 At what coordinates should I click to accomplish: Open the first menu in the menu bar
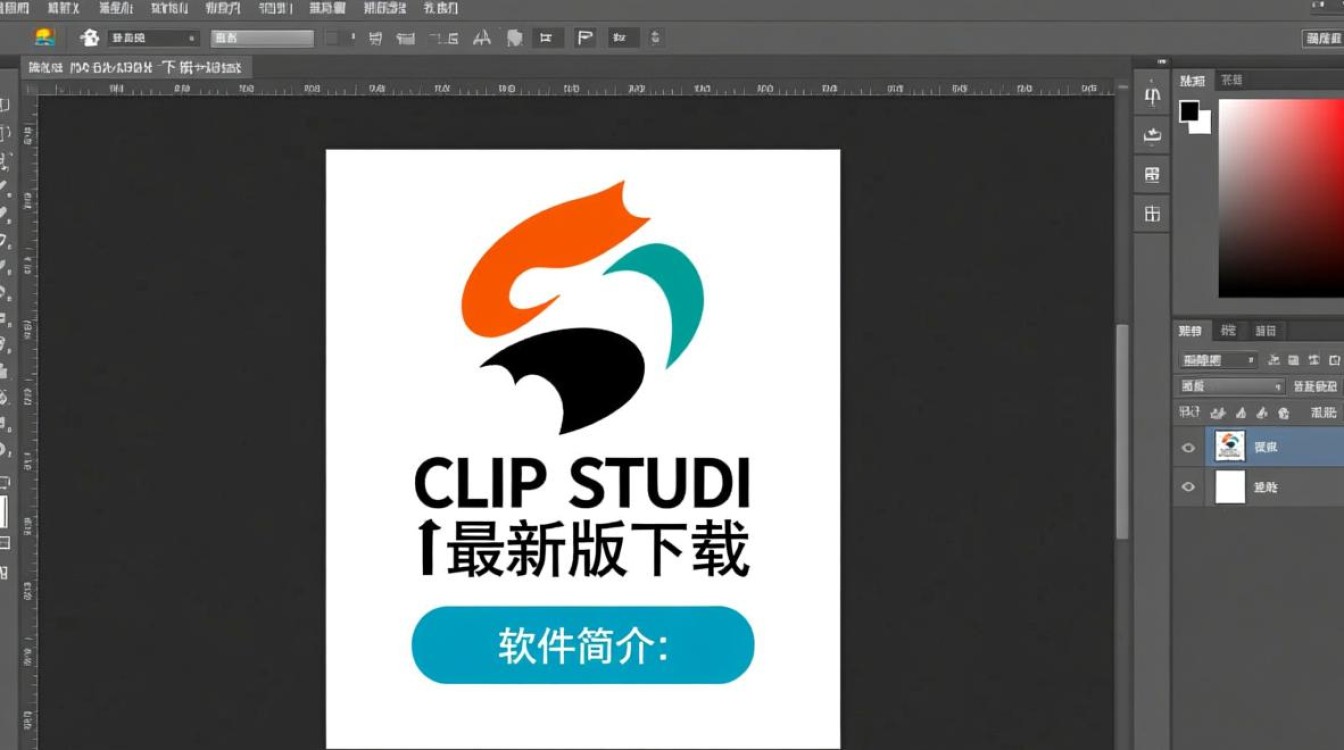coord(15,8)
